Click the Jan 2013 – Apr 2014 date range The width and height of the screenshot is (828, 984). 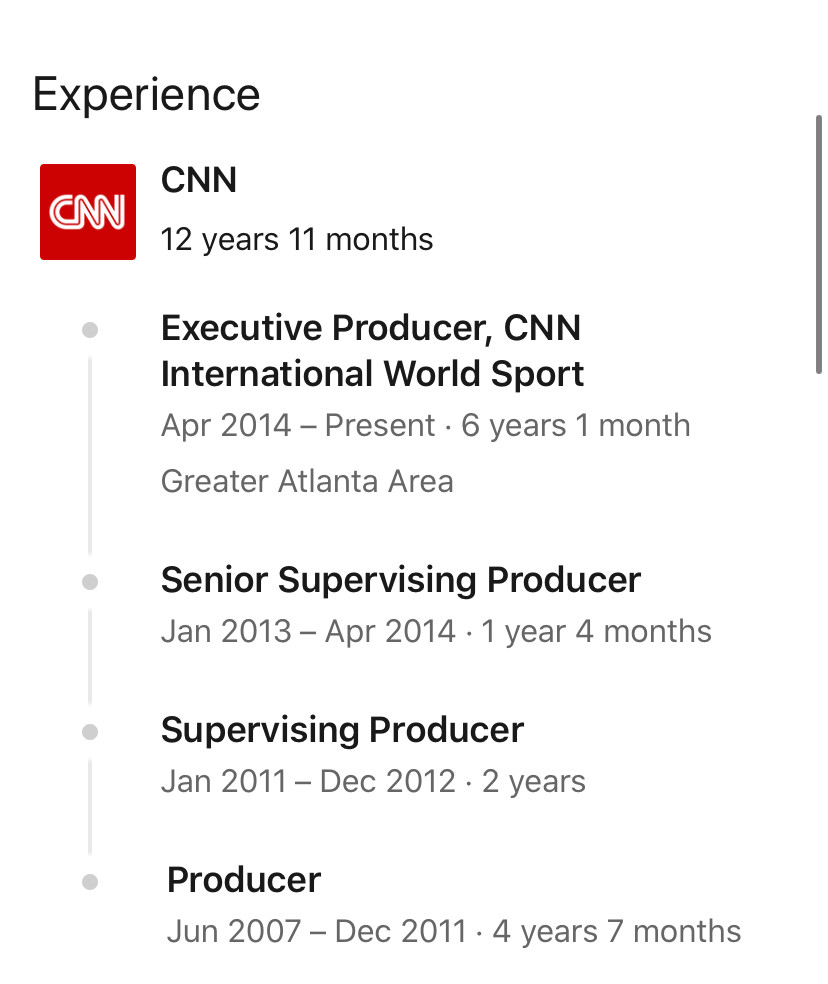tap(308, 631)
